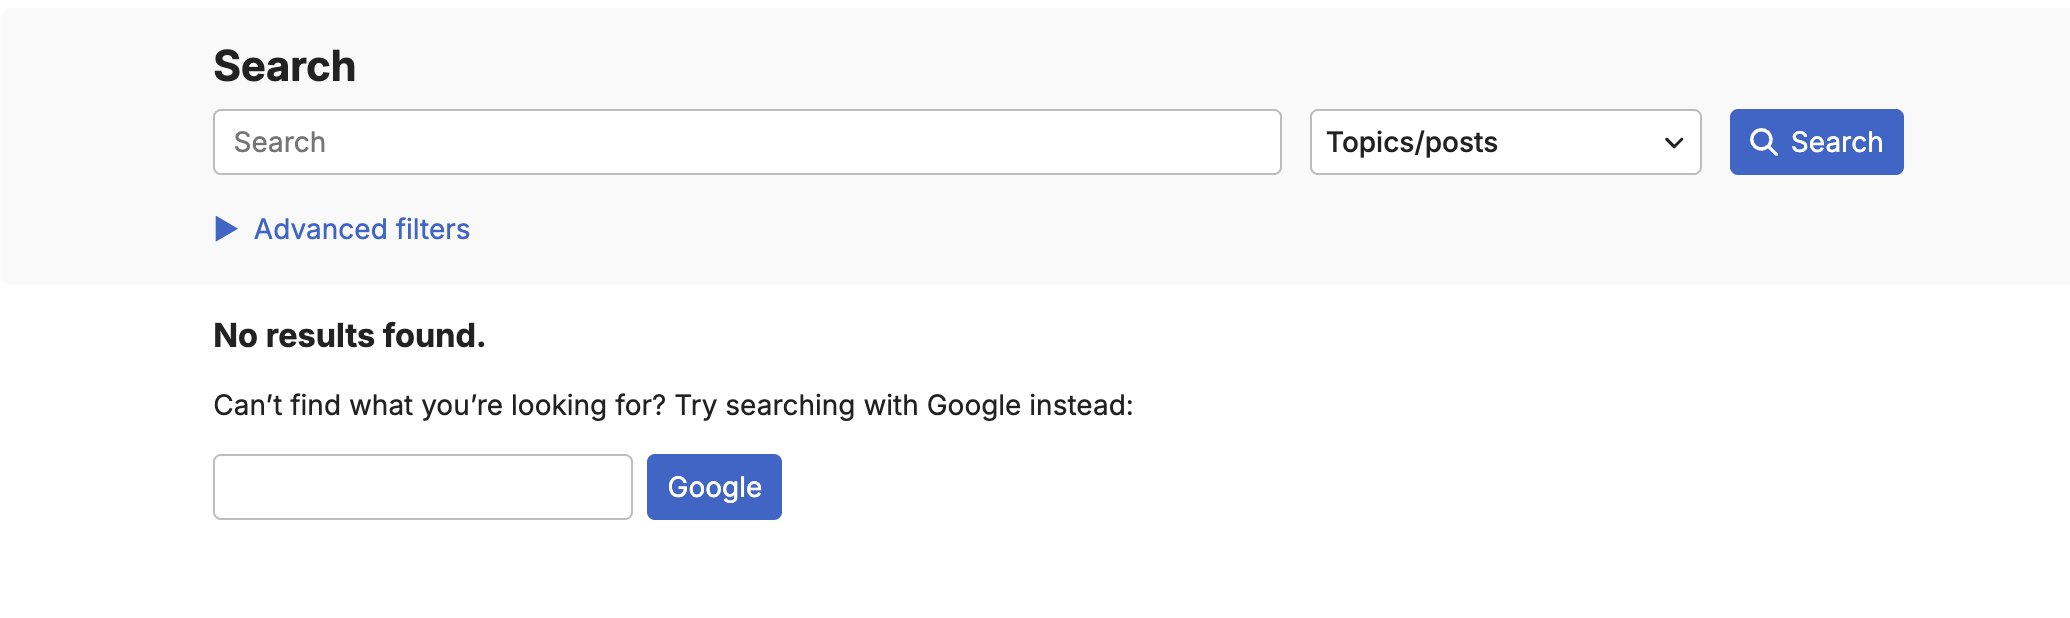Open the Topics/posts dropdown
The height and width of the screenshot is (618, 2070).
(1504, 142)
